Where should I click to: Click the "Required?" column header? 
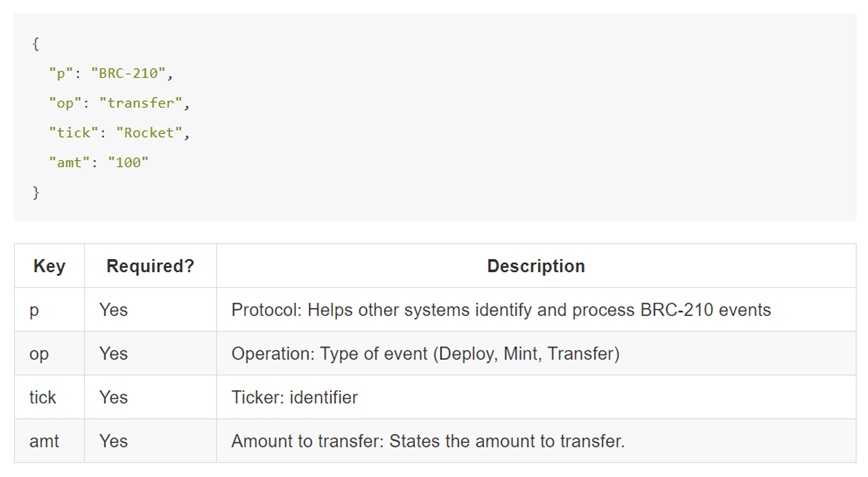(150, 266)
